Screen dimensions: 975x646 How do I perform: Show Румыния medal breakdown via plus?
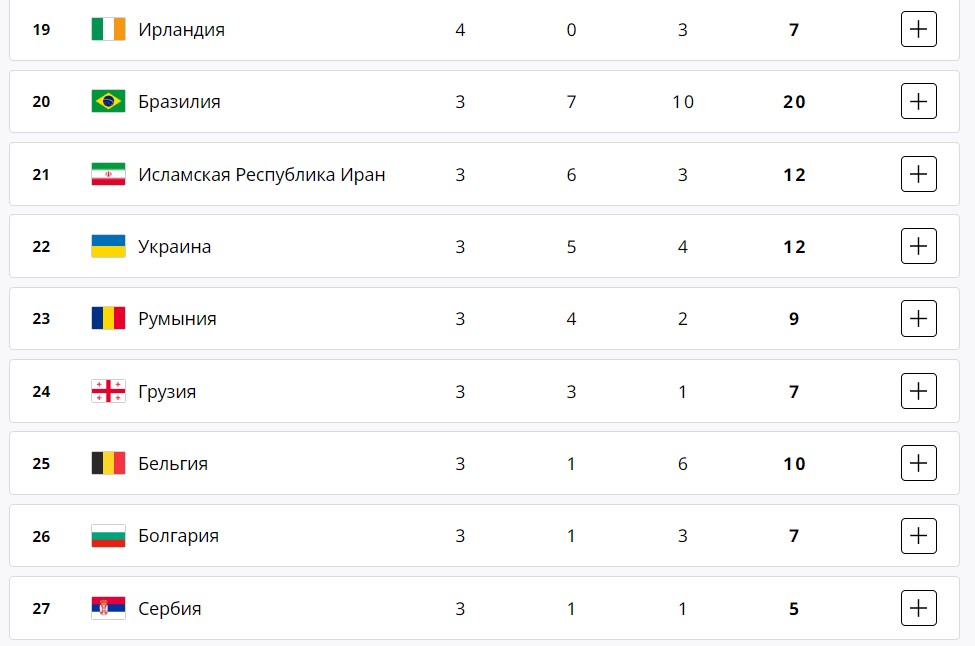pos(918,318)
